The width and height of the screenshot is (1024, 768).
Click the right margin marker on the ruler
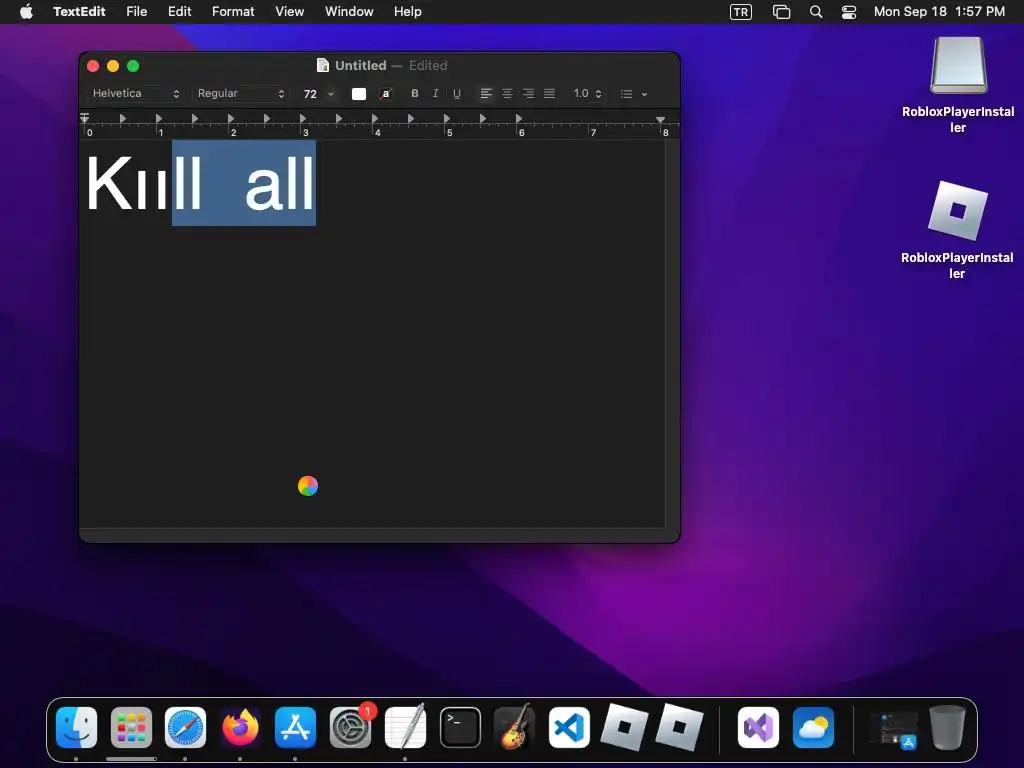tap(660, 120)
